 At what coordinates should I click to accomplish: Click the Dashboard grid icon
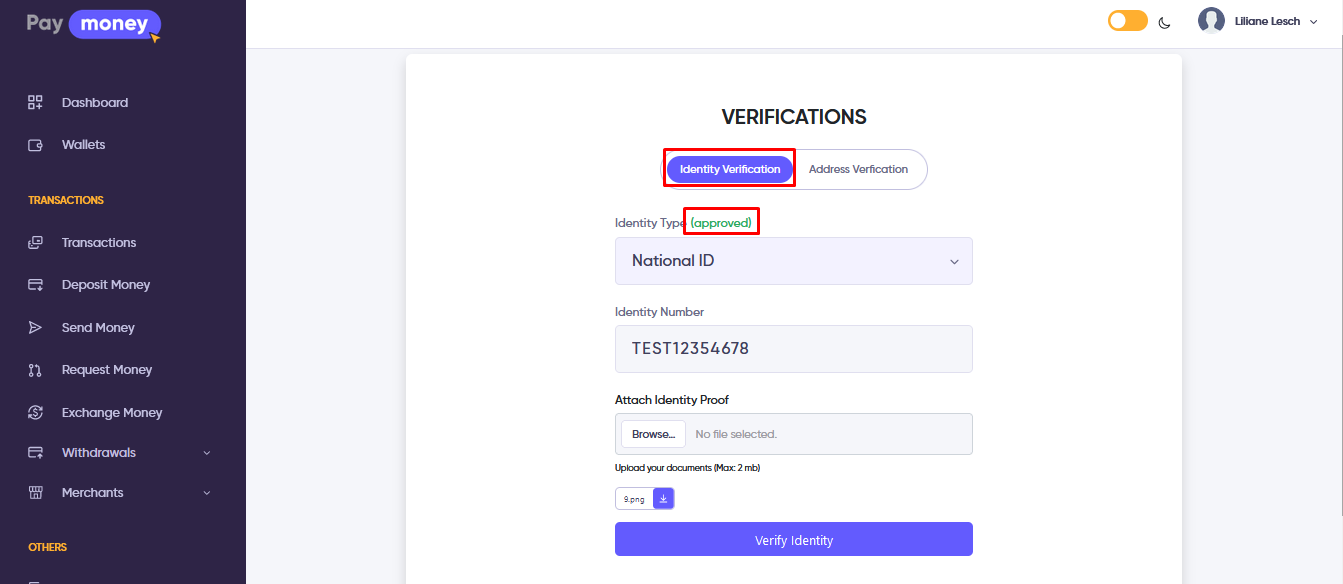[36, 102]
